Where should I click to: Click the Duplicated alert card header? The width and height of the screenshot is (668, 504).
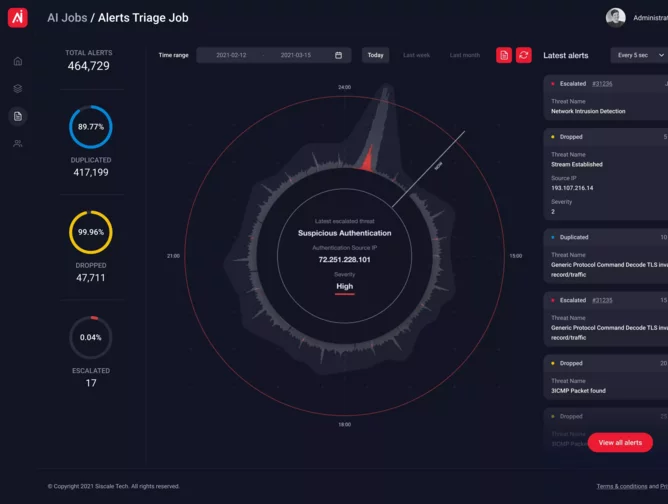click(x=606, y=237)
